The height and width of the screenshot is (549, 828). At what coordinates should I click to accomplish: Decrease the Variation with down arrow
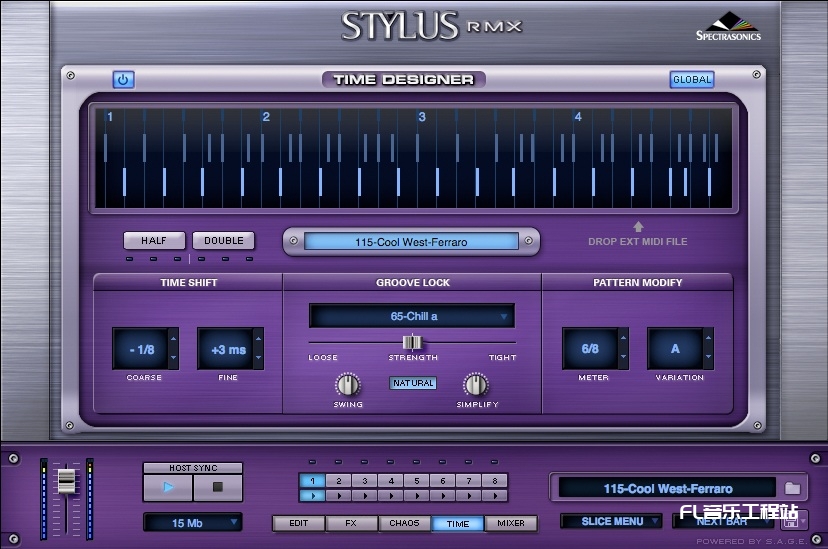pos(708,358)
